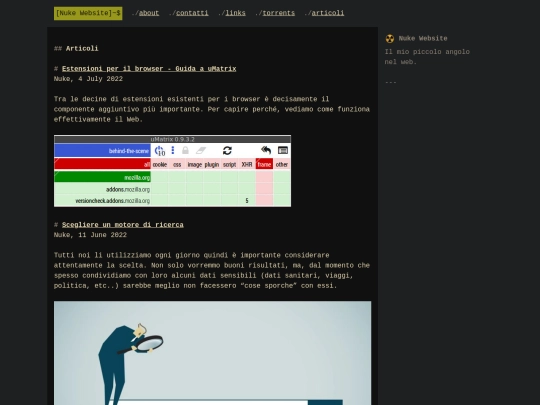This screenshot has width=540, height=405.
Task: Click the 'uMatrix 0.9.3.2' title bar
Action: (x=173, y=139)
